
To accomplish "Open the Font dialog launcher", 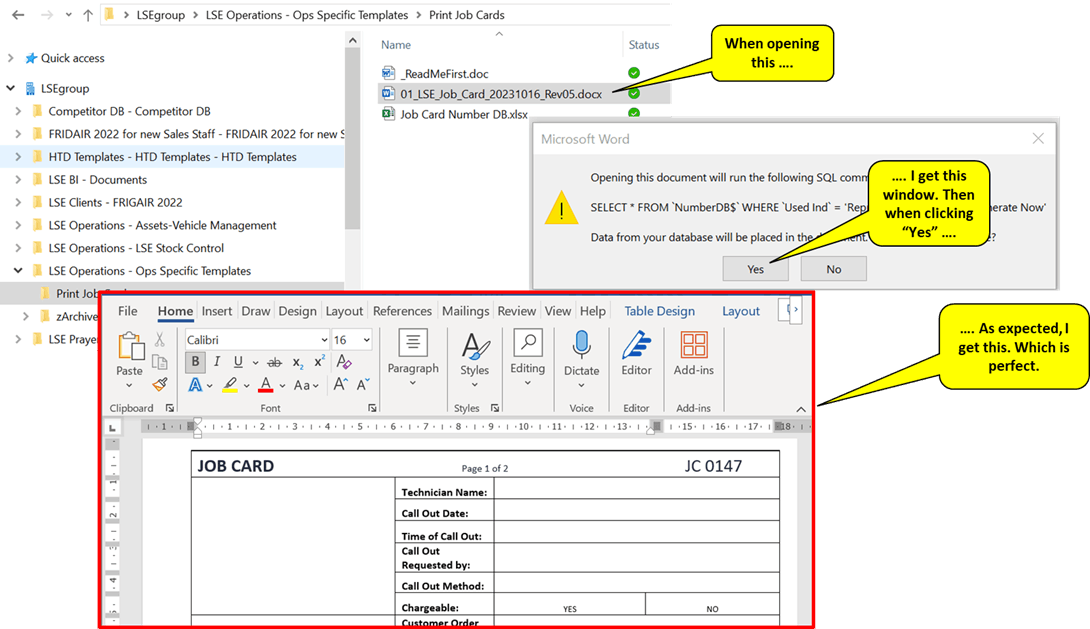I will (373, 408).
